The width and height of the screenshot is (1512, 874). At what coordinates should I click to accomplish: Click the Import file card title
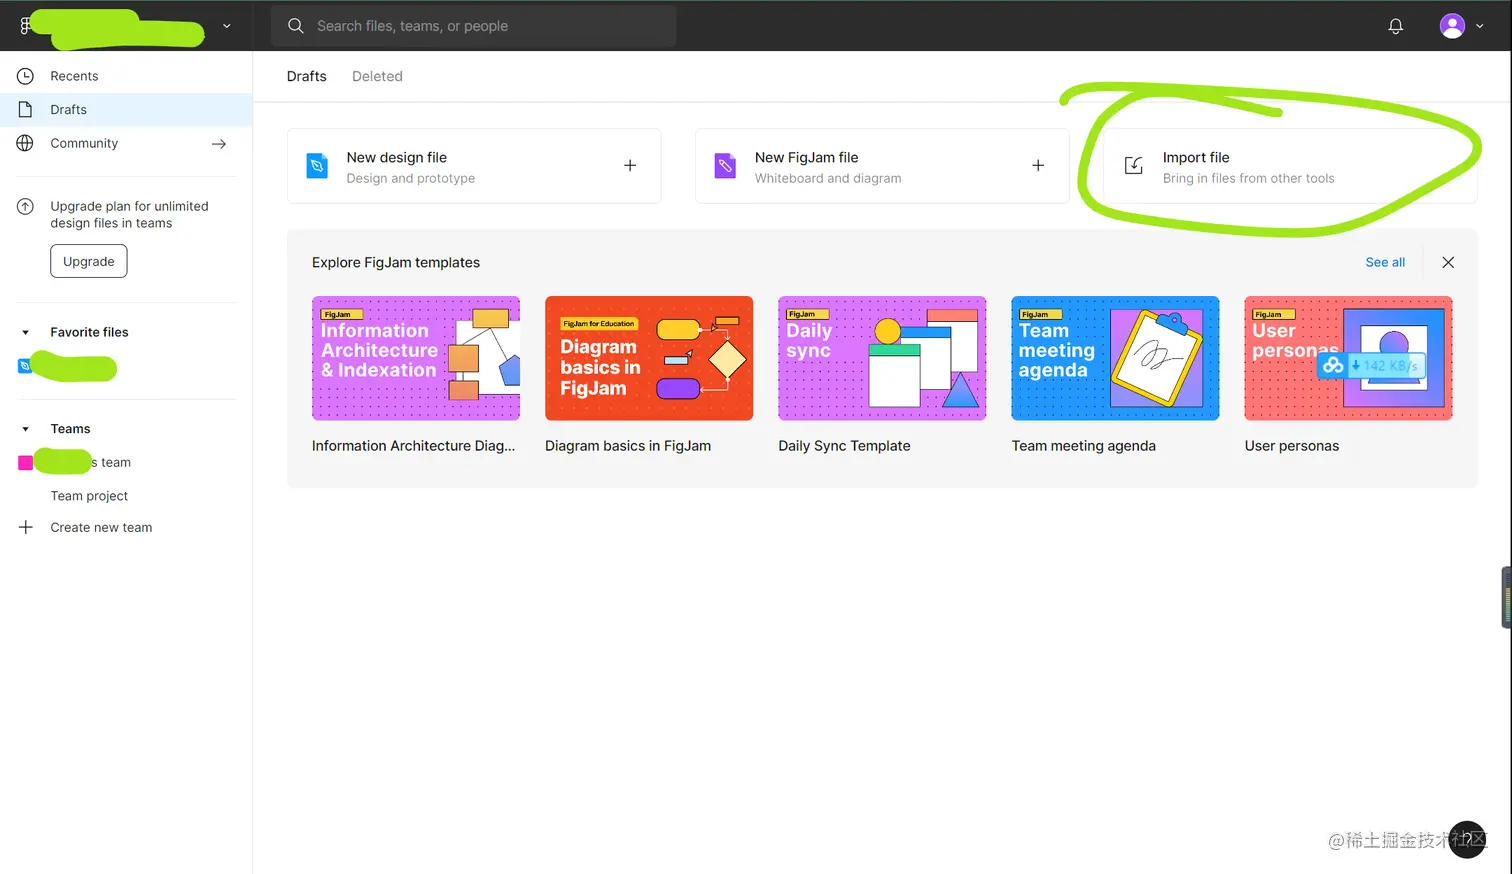1196,157
